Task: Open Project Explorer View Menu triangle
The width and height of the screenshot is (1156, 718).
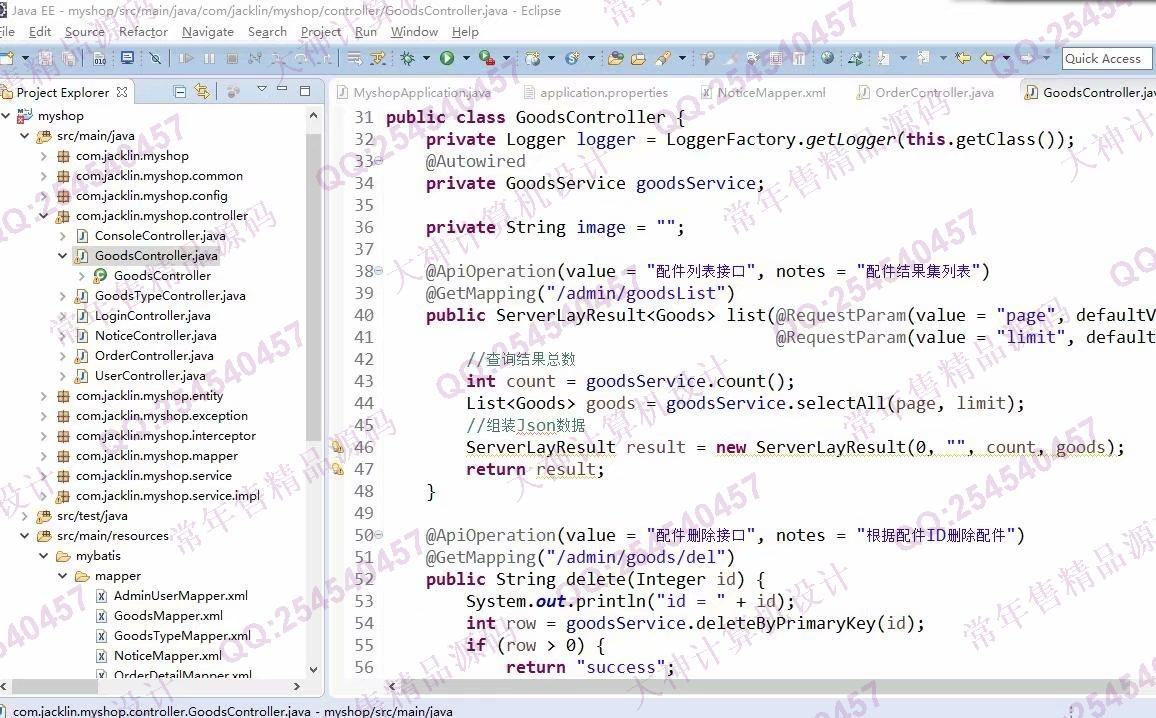Action: [x=261, y=89]
